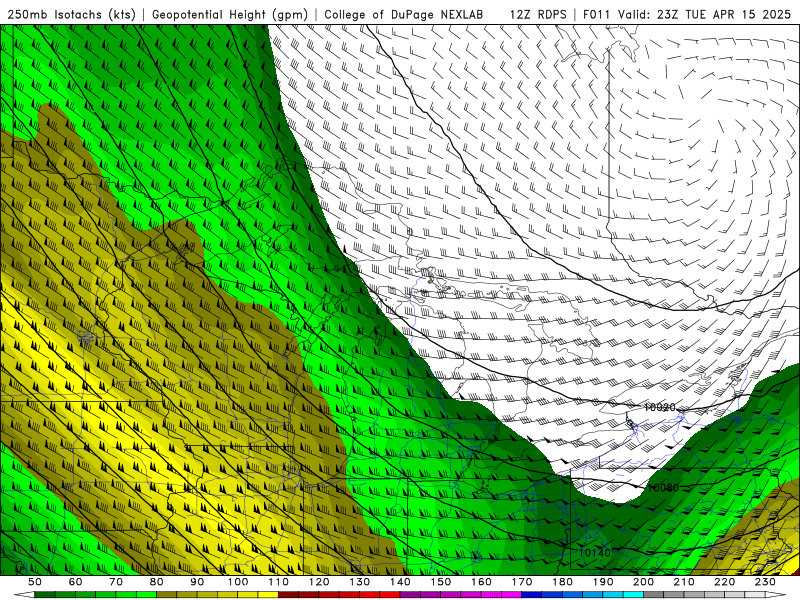This screenshot has width=800, height=600.
Task: Click the '12Z RDPS' model run label
Action: tap(538, 15)
